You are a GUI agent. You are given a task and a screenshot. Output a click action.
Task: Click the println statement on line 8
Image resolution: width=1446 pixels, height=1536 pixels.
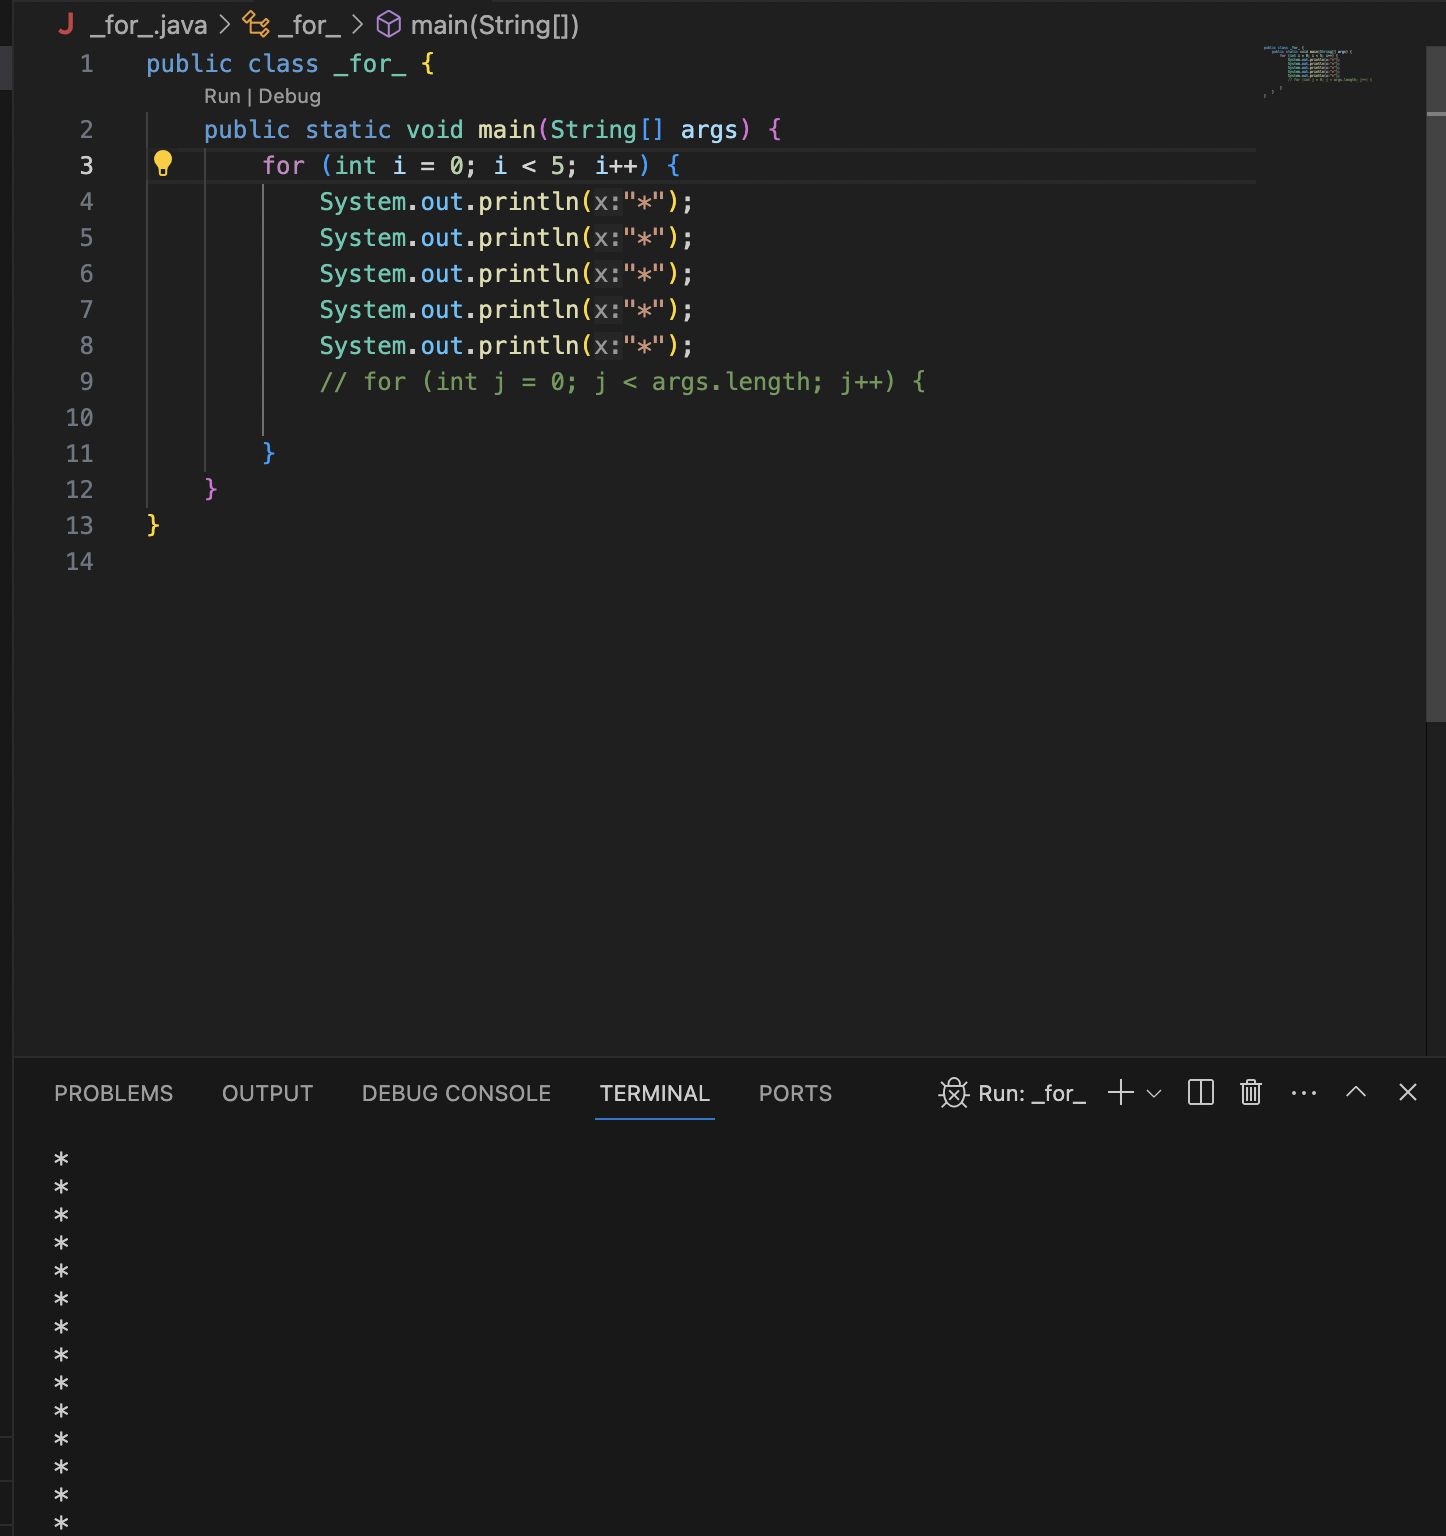click(506, 346)
